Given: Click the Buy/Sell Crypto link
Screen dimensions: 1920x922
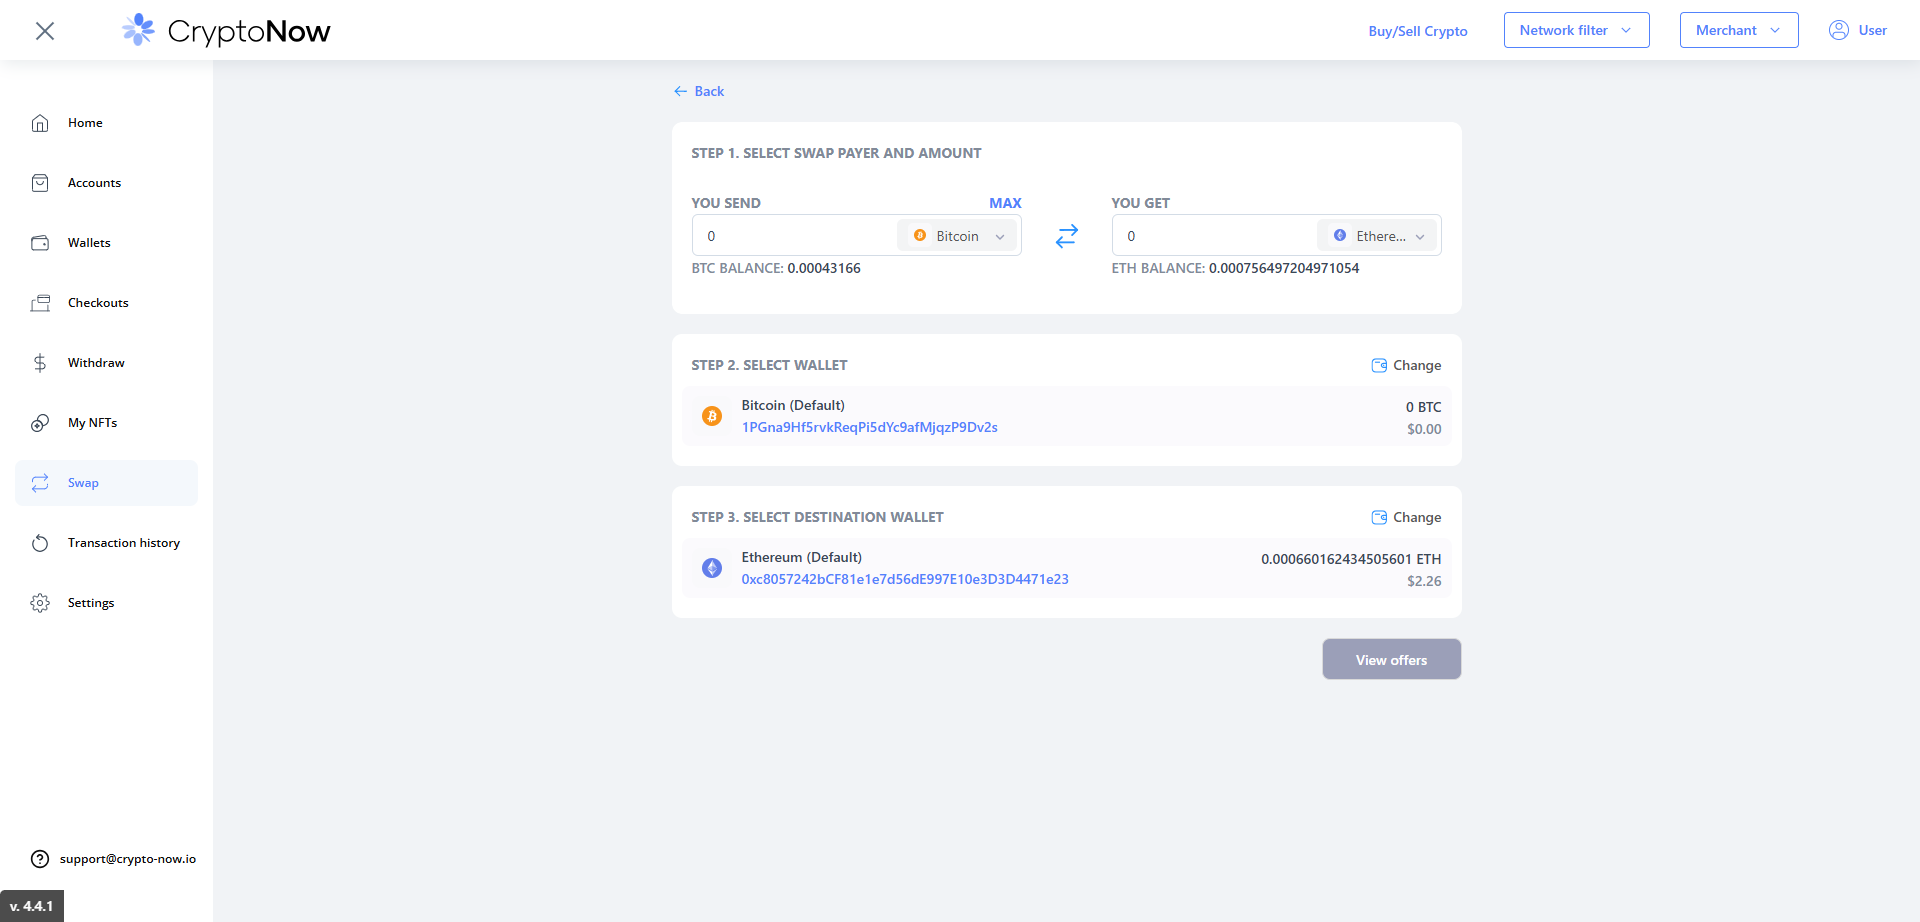Looking at the screenshot, I should [x=1418, y=31].
